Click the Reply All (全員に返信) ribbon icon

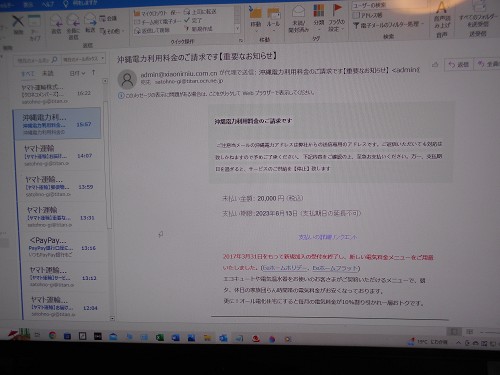coord(73,21)
